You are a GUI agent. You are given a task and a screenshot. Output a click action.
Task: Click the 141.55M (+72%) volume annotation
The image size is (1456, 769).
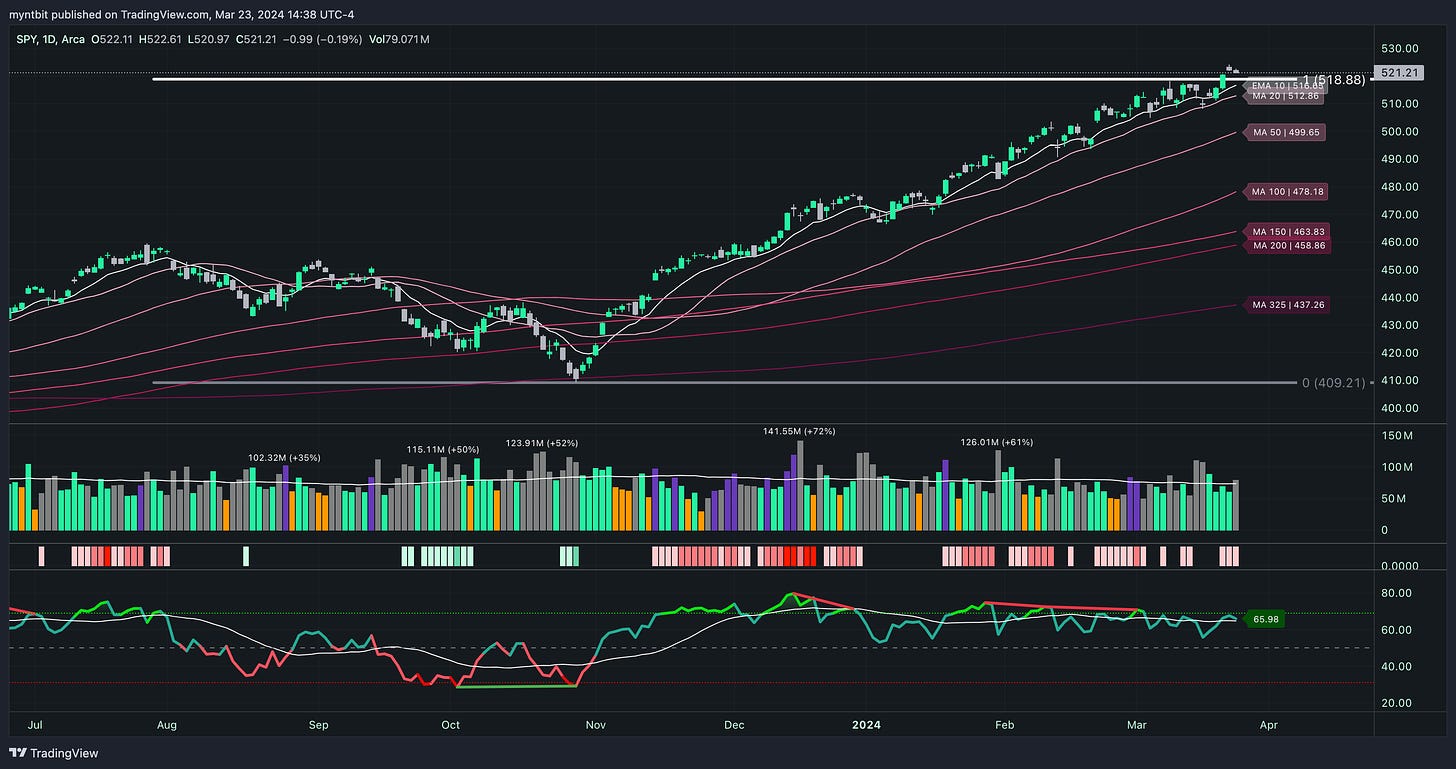pos(799,431)
